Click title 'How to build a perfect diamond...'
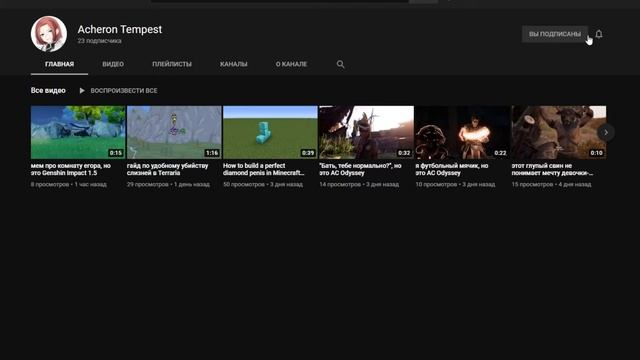Viewport: 640px width, 360px height. [264, 169]
